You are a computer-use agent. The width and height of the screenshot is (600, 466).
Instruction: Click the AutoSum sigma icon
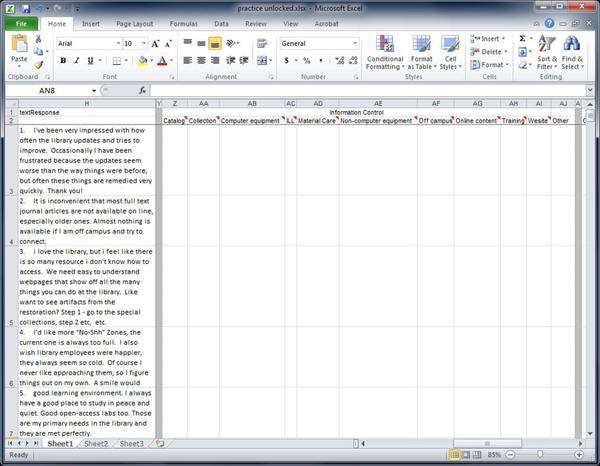522,38
